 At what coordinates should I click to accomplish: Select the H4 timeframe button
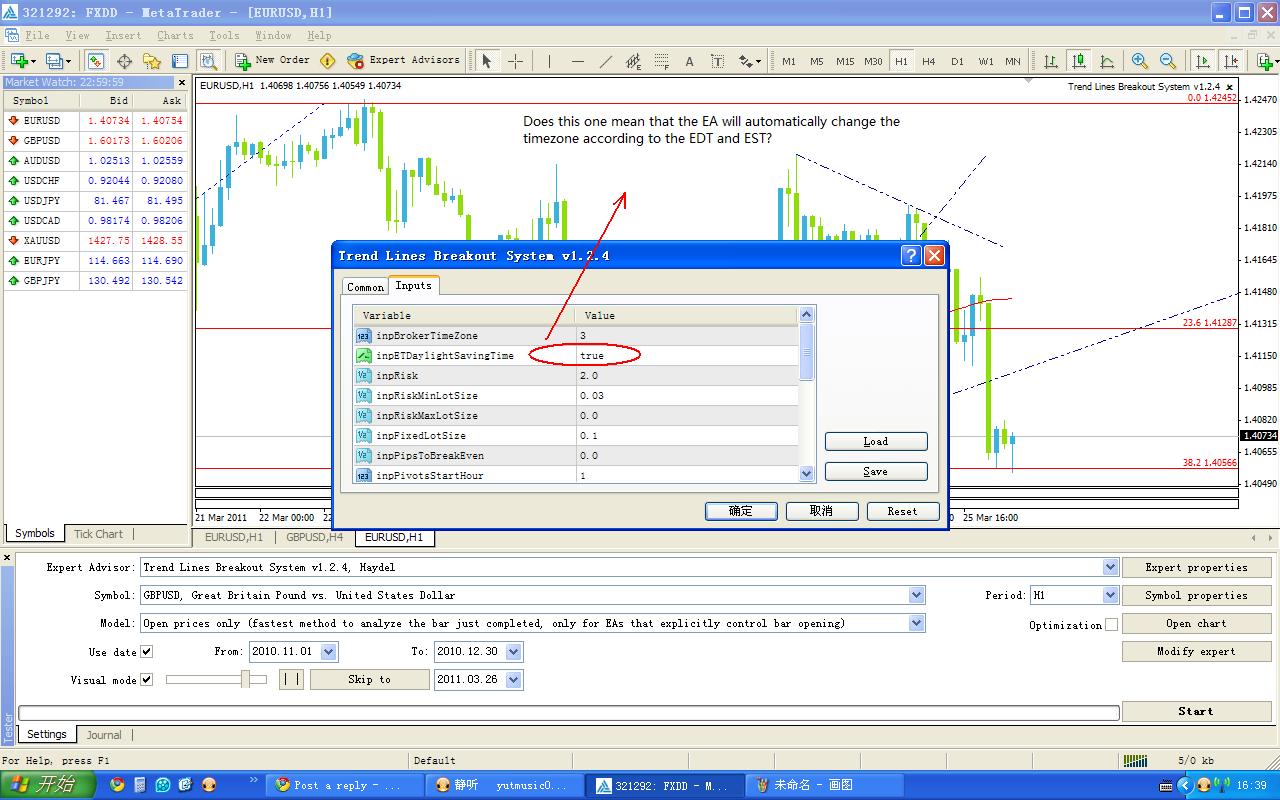[929, 61]
